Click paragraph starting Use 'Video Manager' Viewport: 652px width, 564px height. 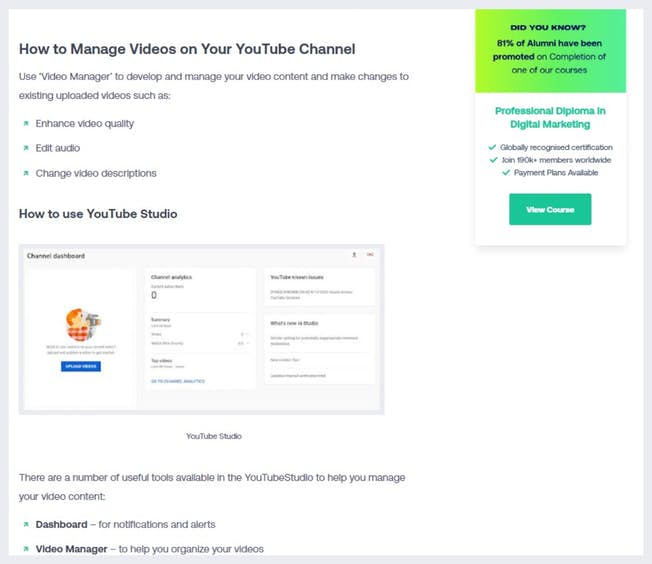[x=214, y=86]
